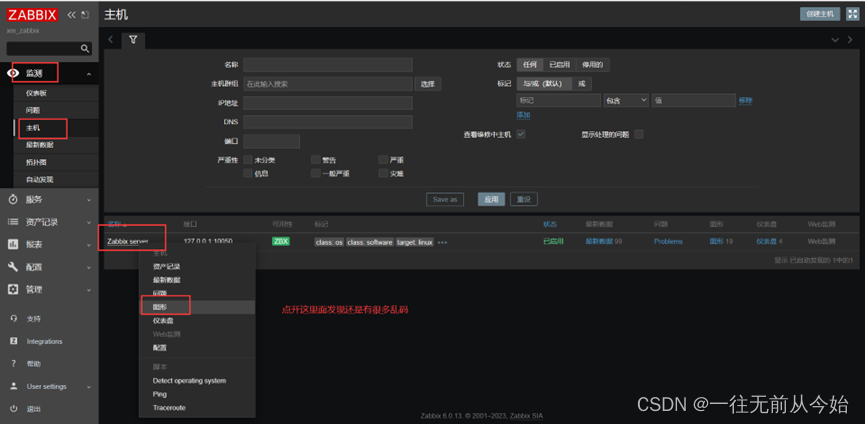Click the 创建主机 button

(x=820, y=14)
